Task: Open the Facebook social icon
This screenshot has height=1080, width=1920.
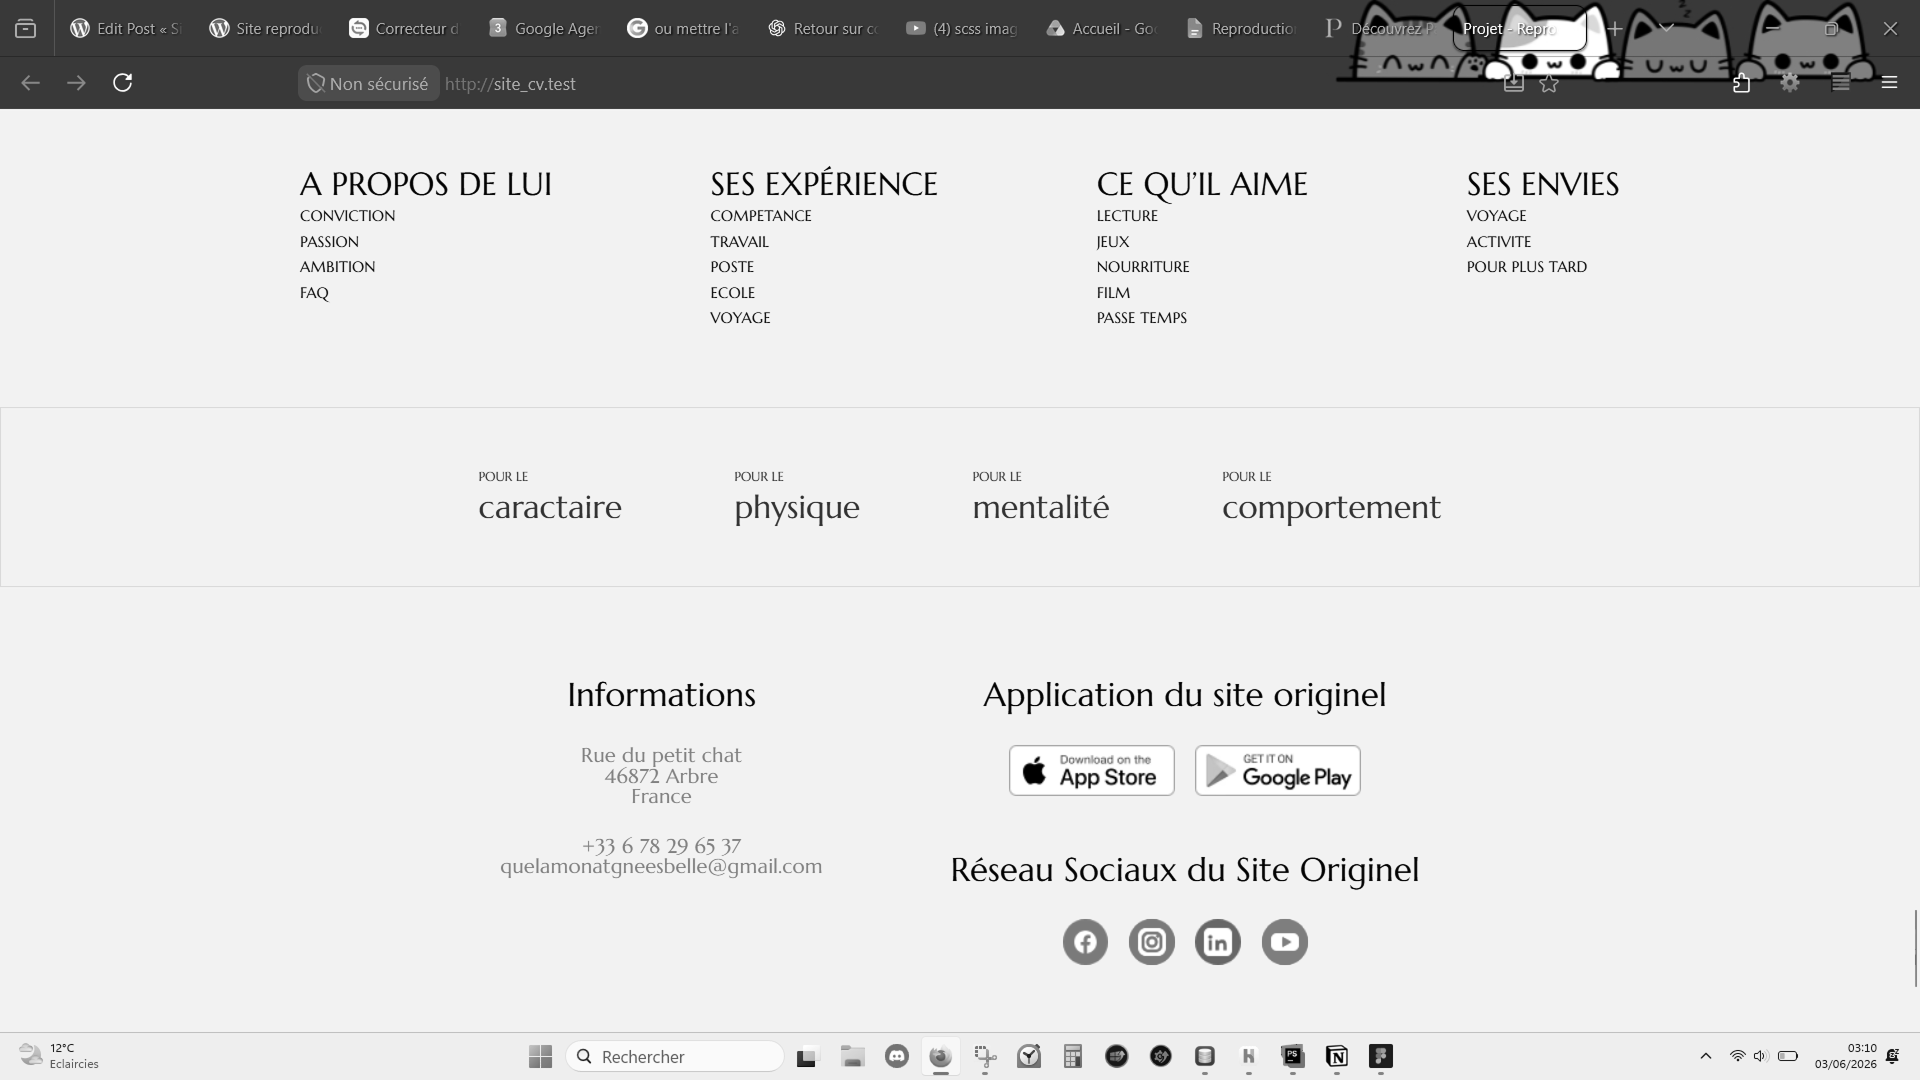Action: point(1085,942)
